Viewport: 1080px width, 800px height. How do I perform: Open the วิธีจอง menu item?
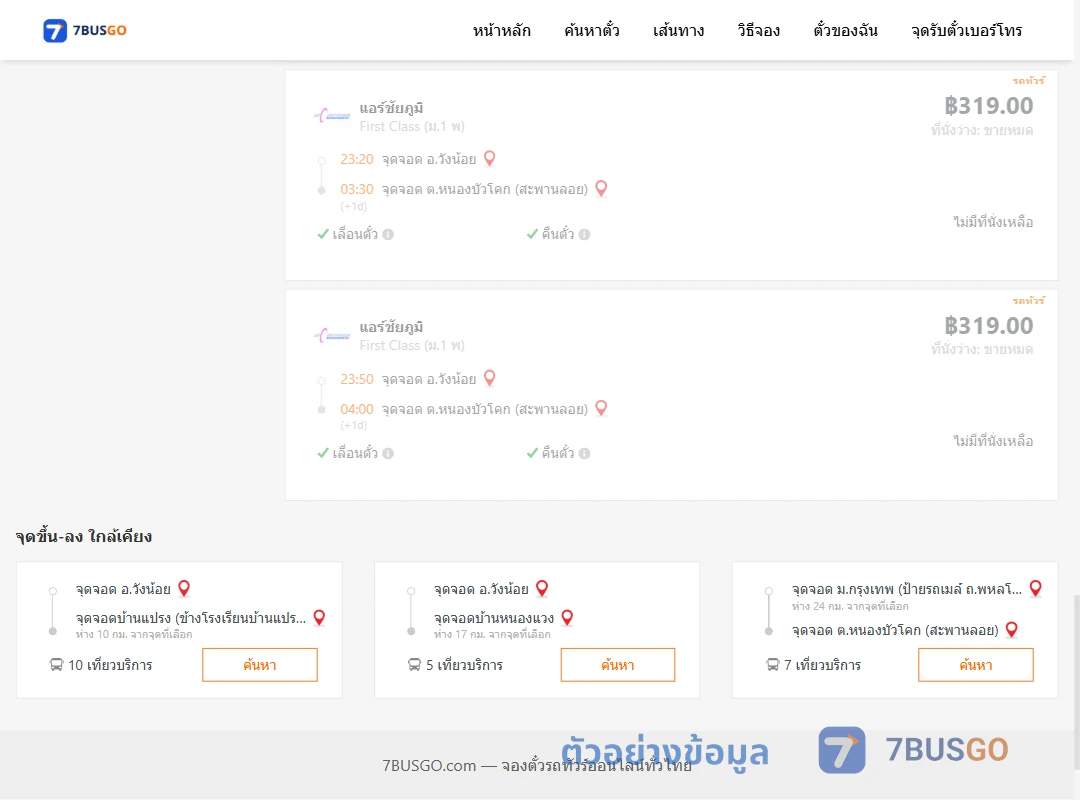[x=758, y=30]
